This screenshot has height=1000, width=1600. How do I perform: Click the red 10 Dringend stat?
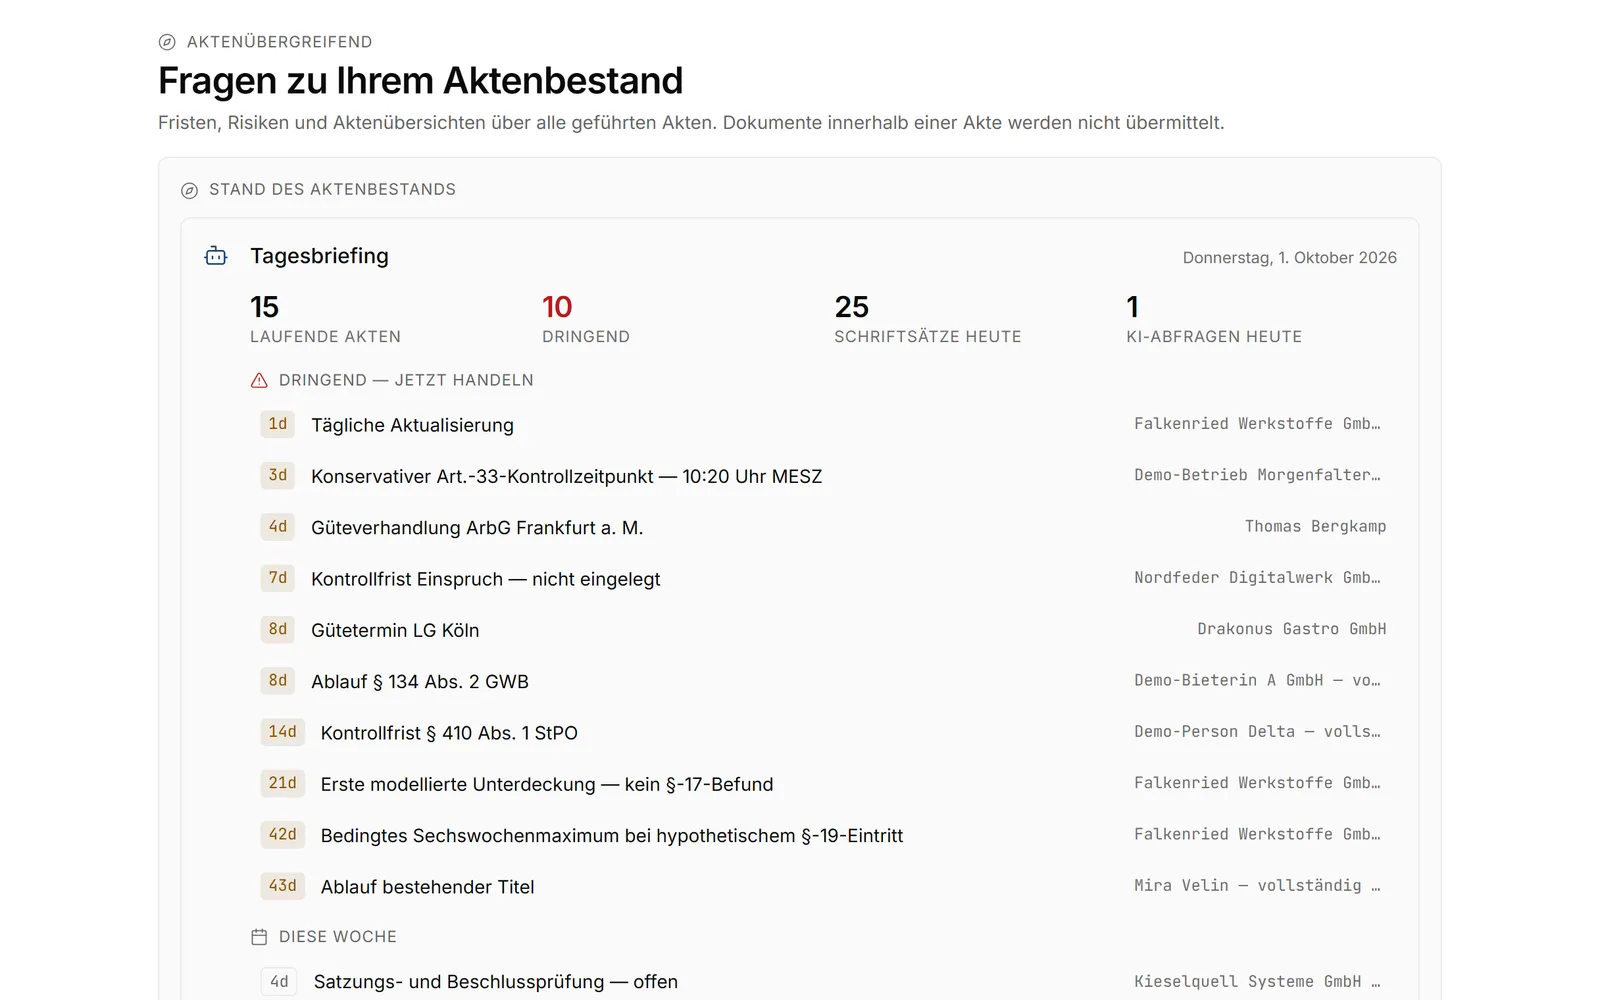(x=586, y=319)
